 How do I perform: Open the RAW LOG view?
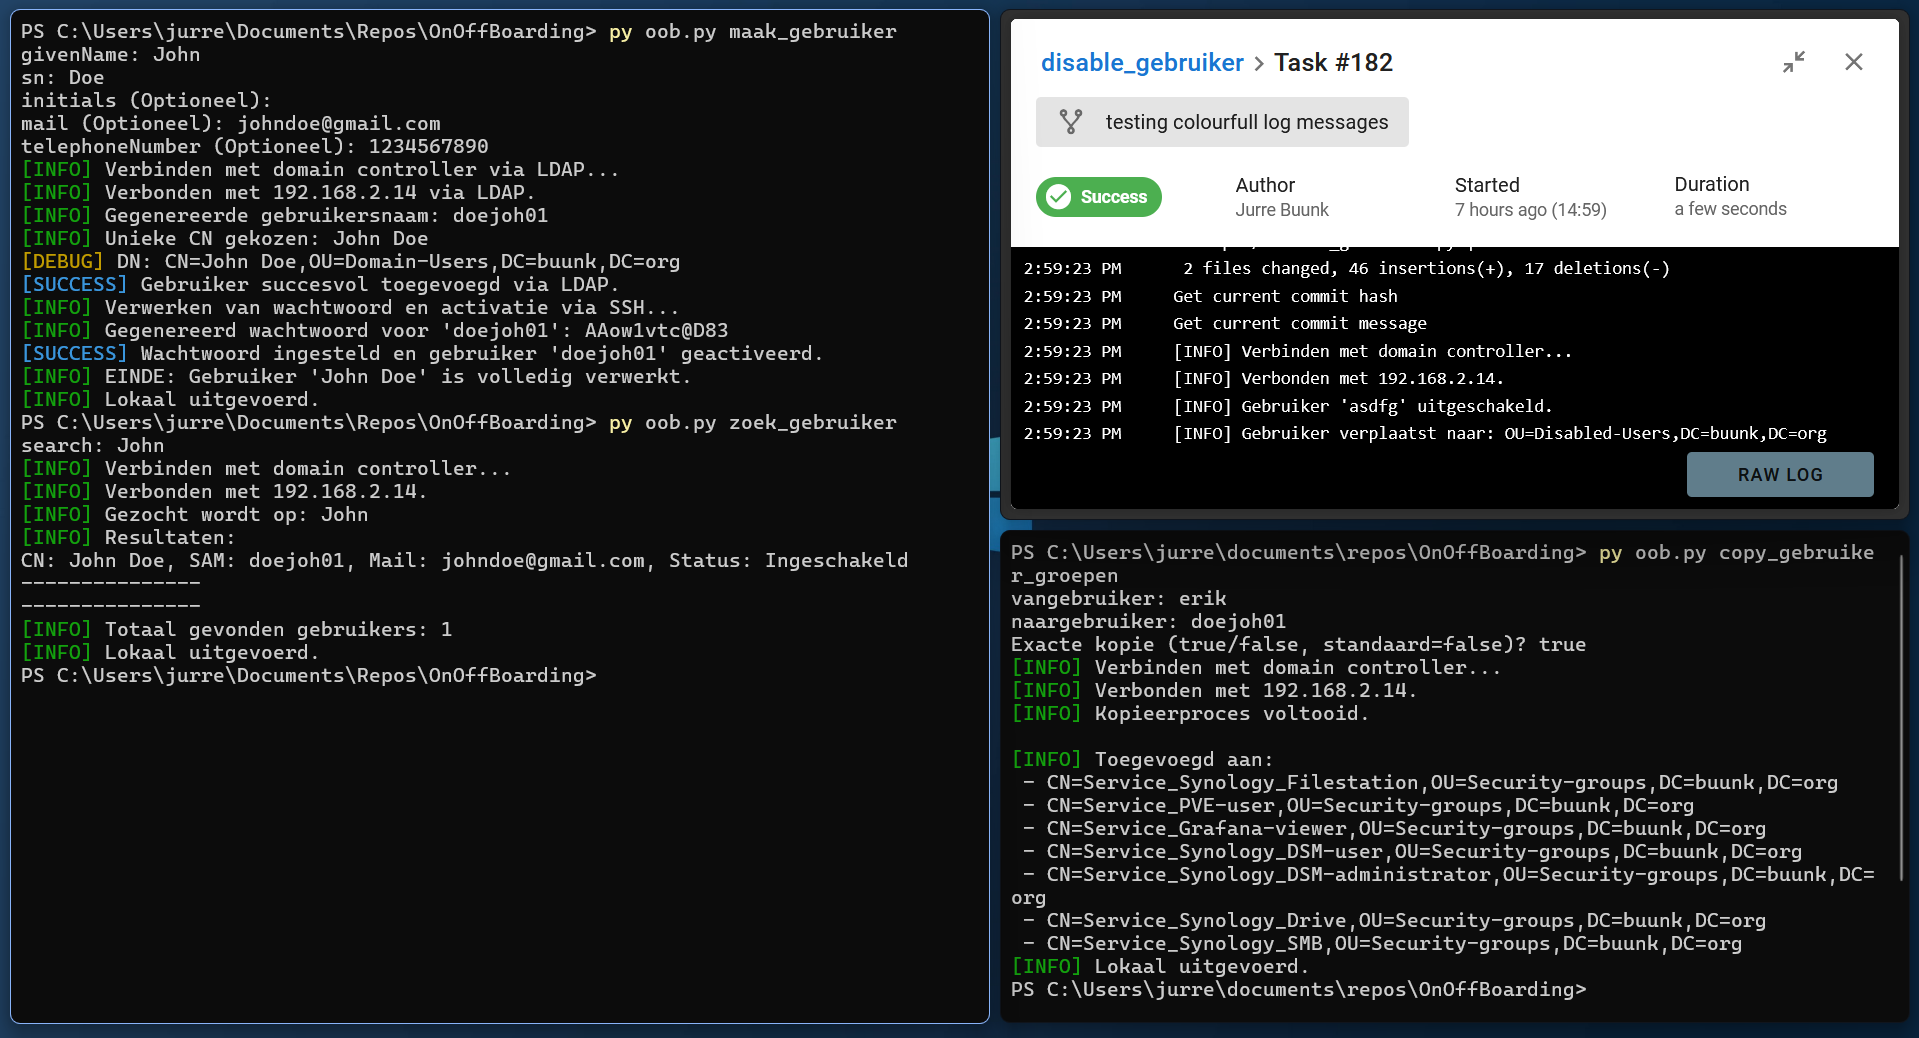pos(1779,475)
